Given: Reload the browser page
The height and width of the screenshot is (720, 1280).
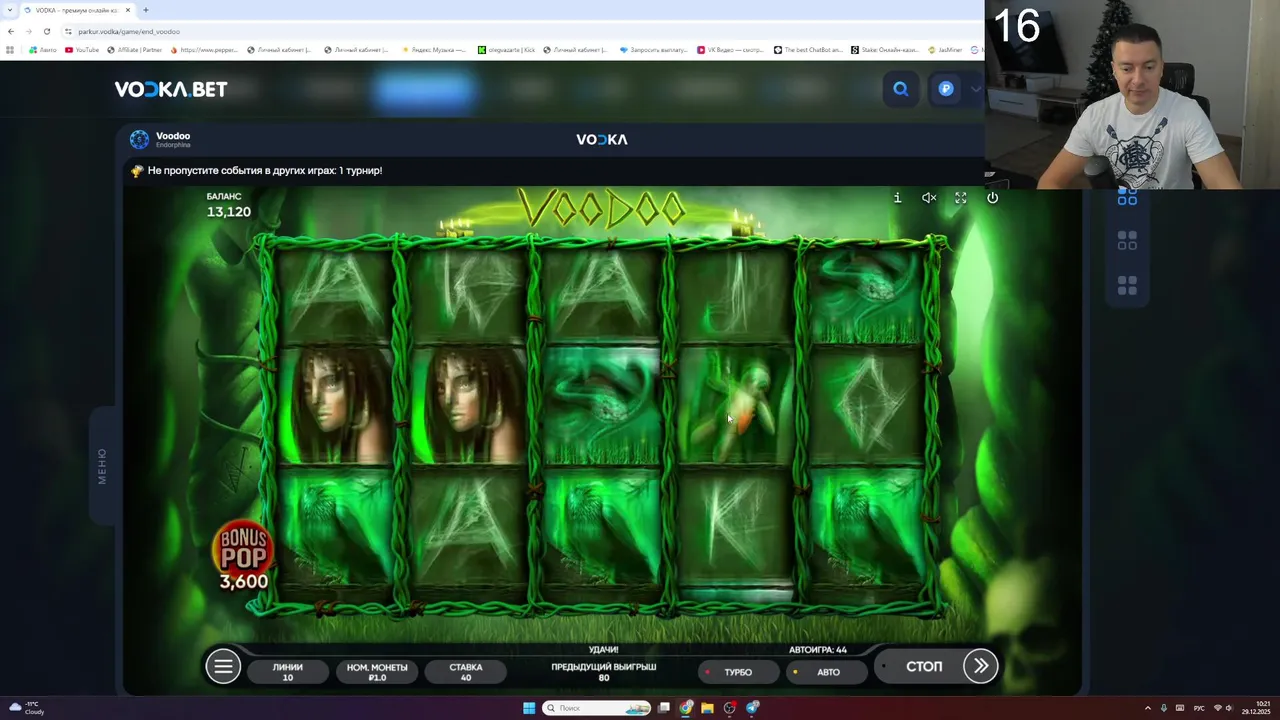Looking at the screenshot, I should (x=46, y=31).
